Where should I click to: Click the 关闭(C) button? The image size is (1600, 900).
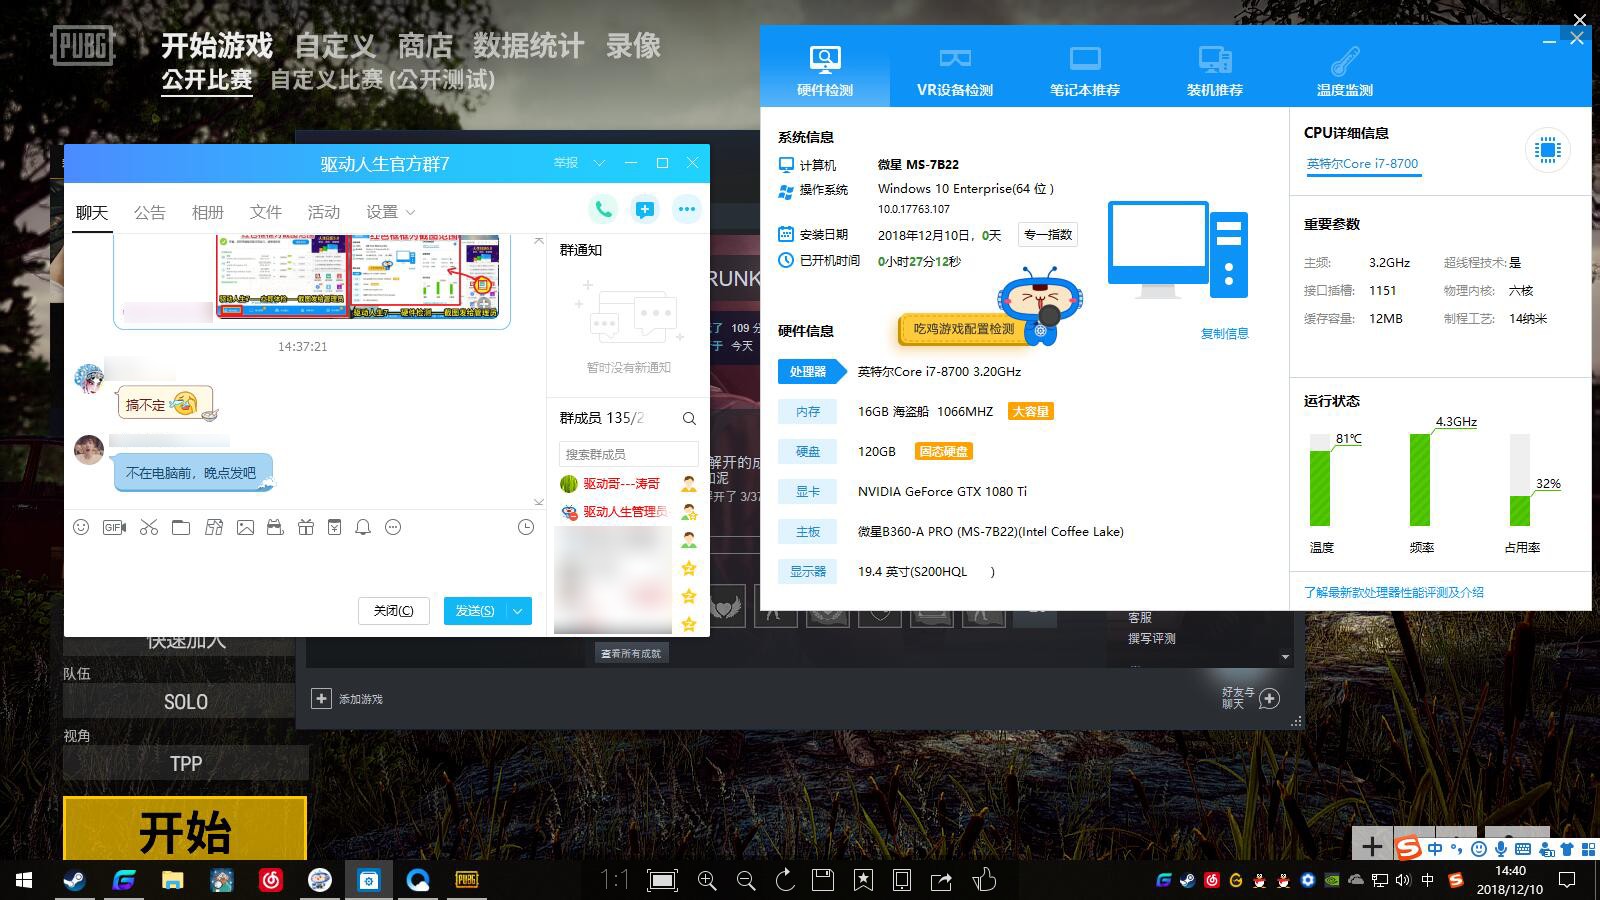(394, 611)
